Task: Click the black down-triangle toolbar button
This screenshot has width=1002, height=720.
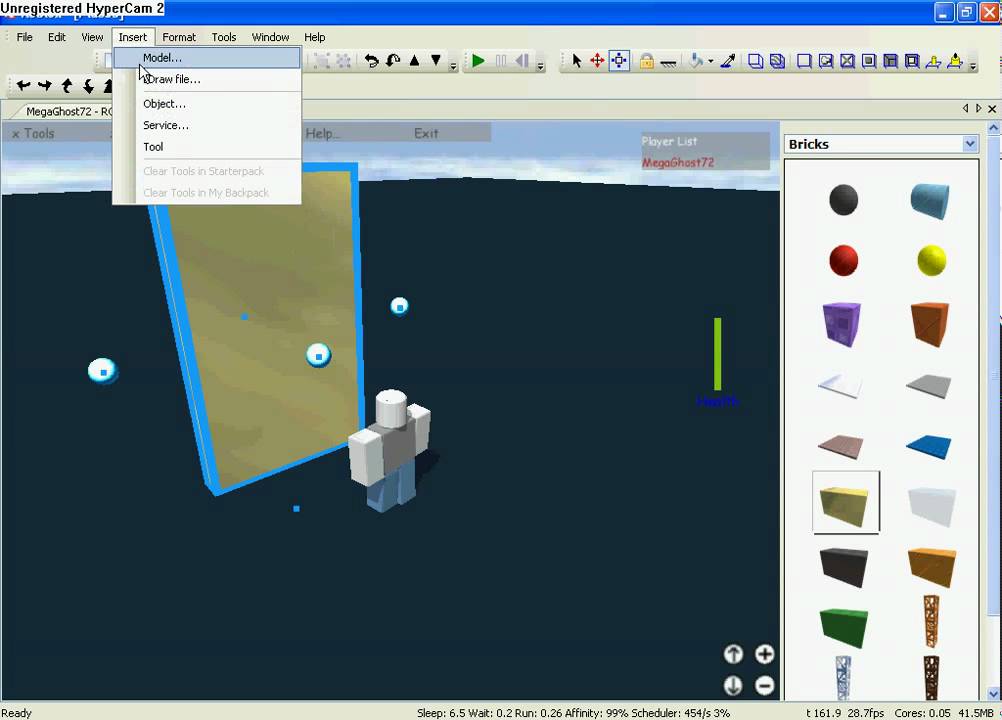Action: (x=436, y=60)
